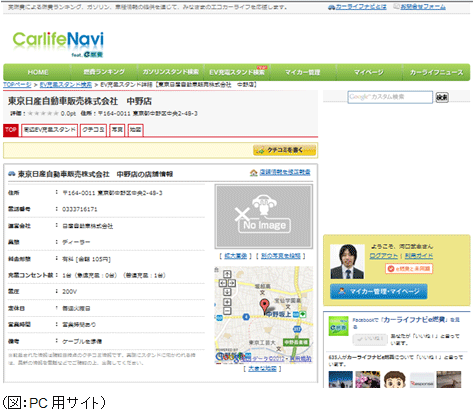Zoom in the map with plus button
The width and height of the screenshot is (473, 414).
pyautogui.click(x=227, y=302)
